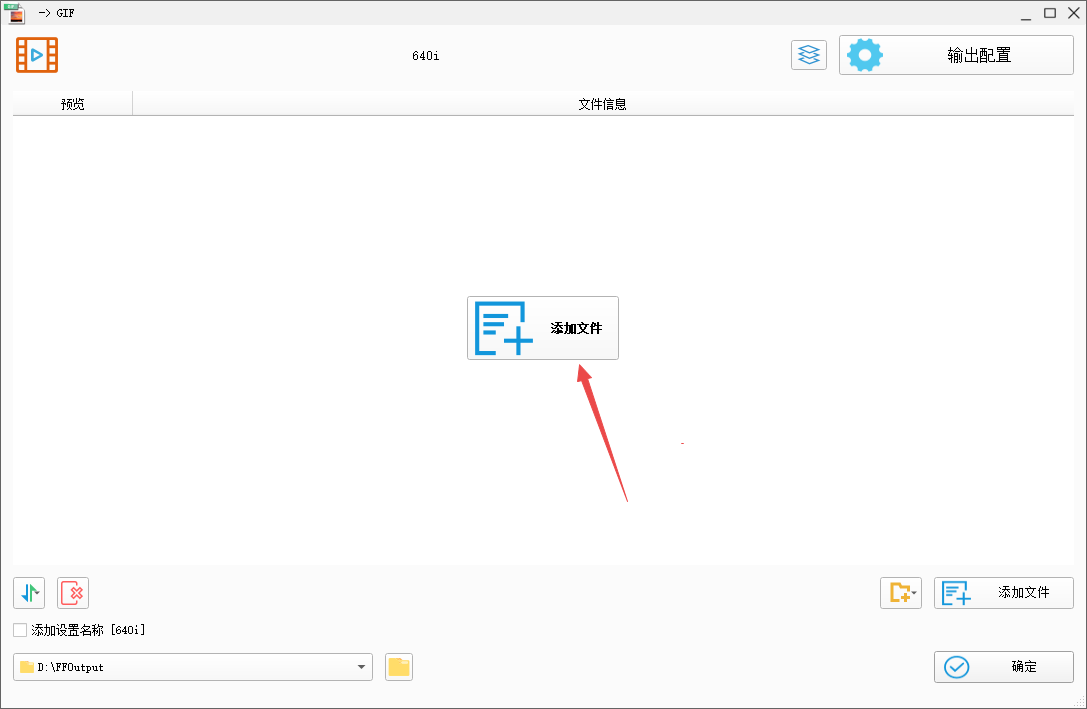Enable 添加设置名称 [640i] checkbox
1087x709 pixels.
pos(20,630)
